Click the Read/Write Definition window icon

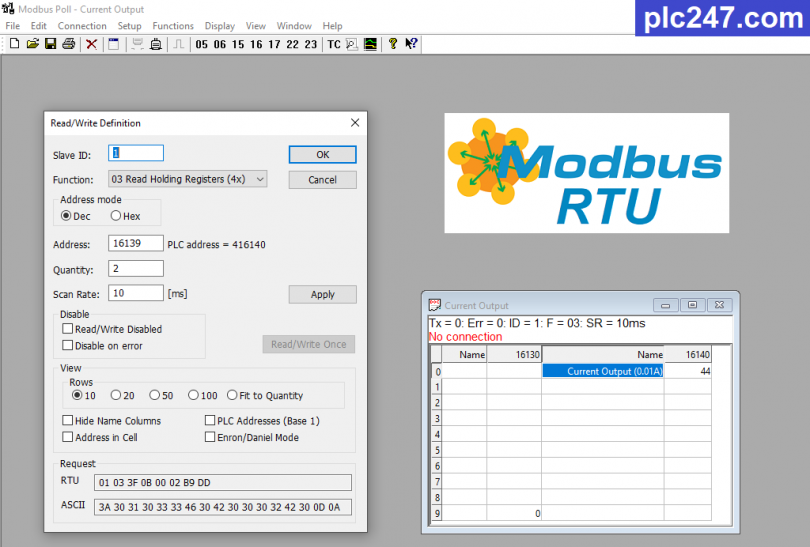tap(114, 44)
